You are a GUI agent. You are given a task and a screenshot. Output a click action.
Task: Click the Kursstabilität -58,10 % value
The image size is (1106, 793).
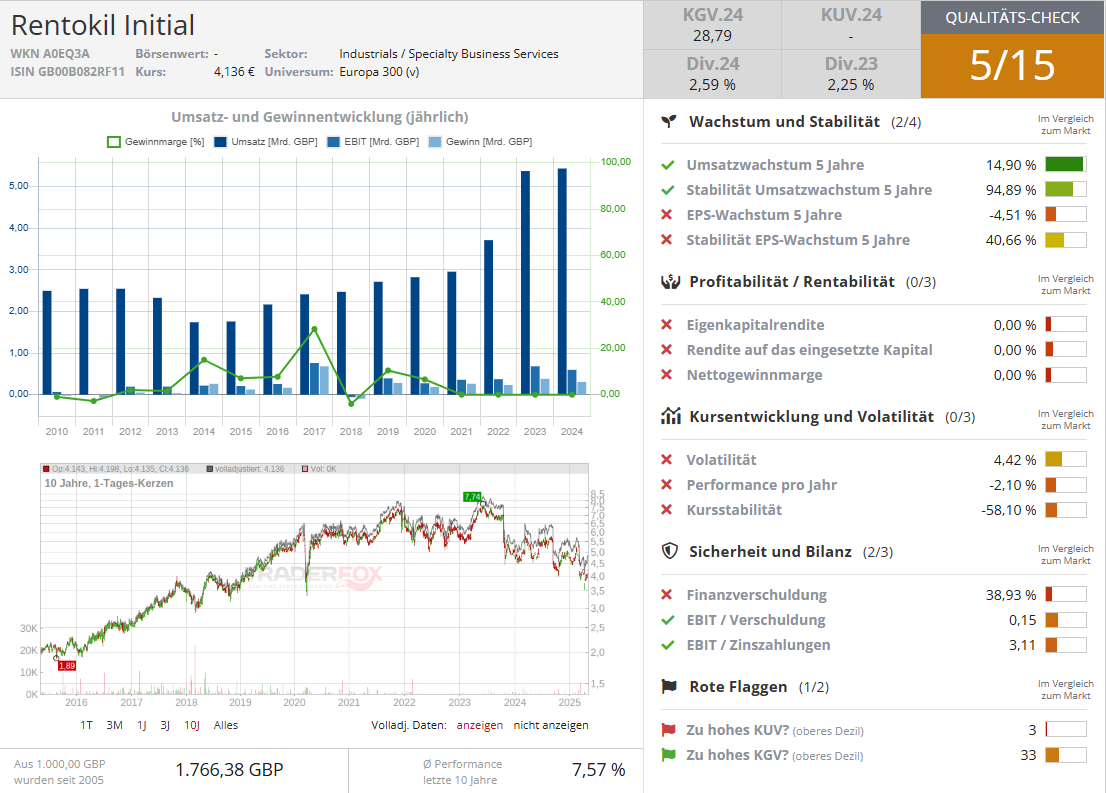click(x=1009, y=509)
